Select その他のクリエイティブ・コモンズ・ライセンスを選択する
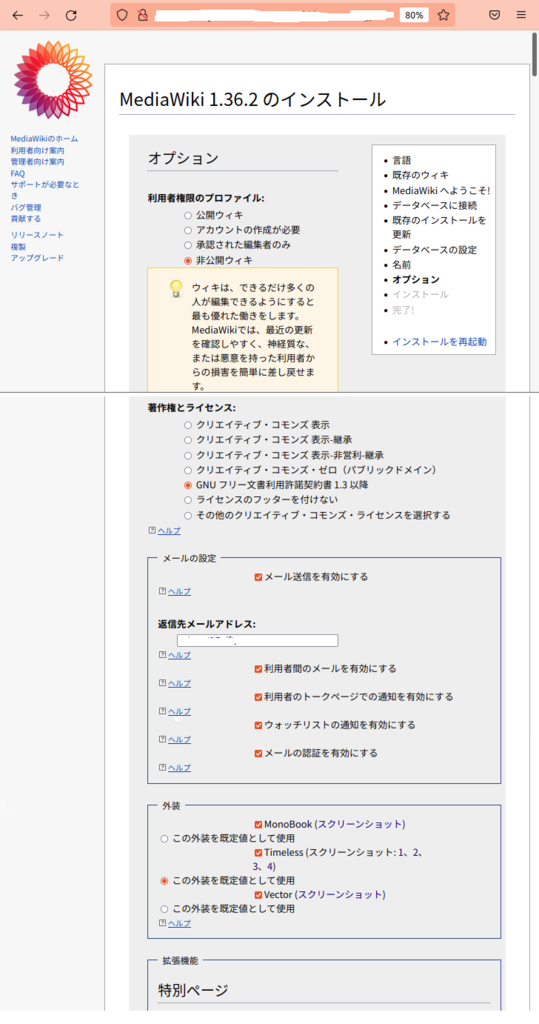This screenshot has width=539, height=1024. pos(188,515)
